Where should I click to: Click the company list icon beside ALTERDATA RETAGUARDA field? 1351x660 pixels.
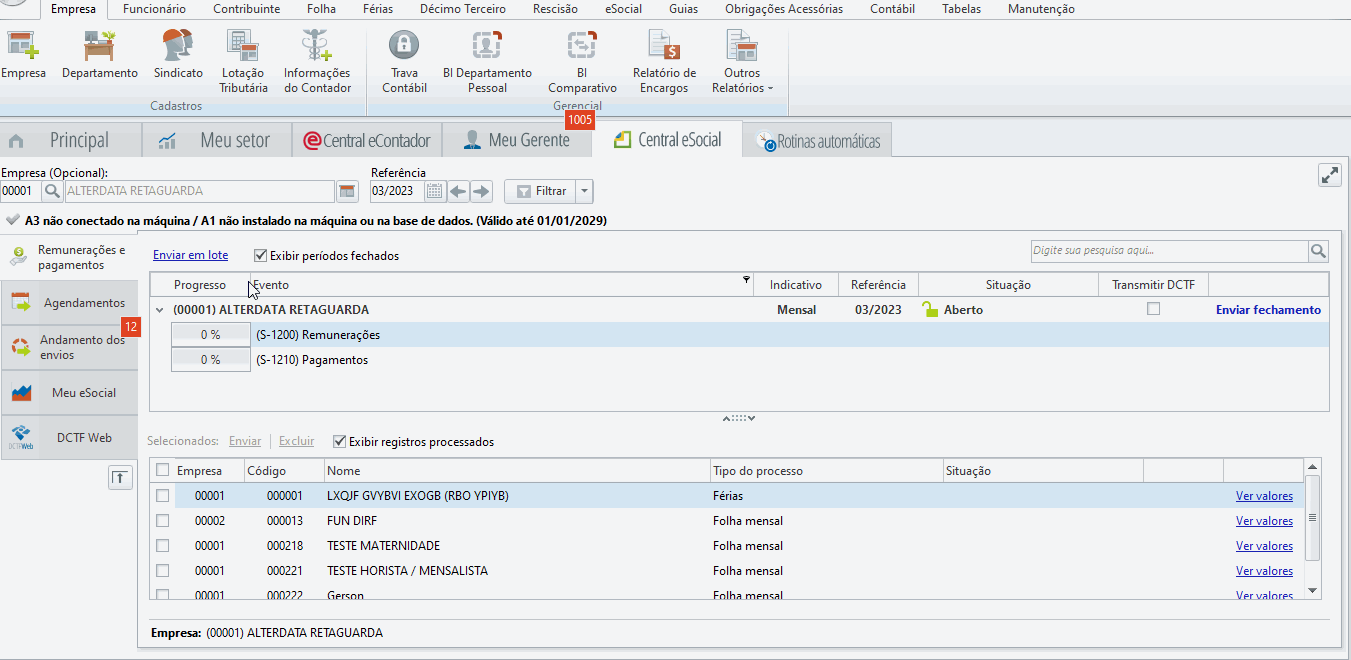click(348, 191)
